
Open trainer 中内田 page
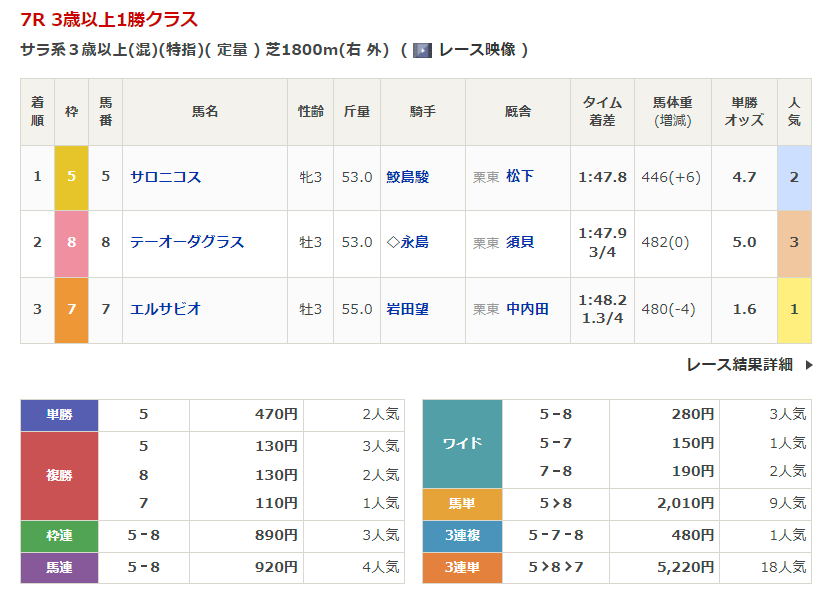(527, 309)
